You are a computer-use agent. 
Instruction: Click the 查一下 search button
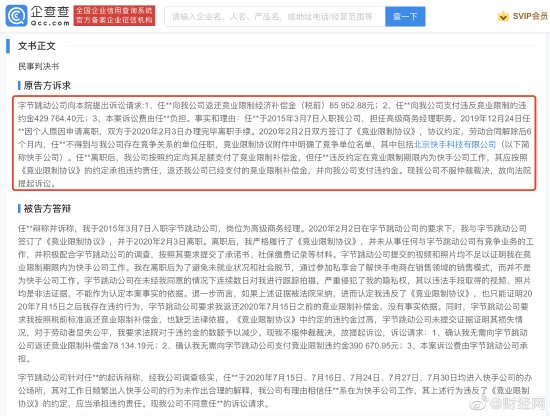click(405, 16)
